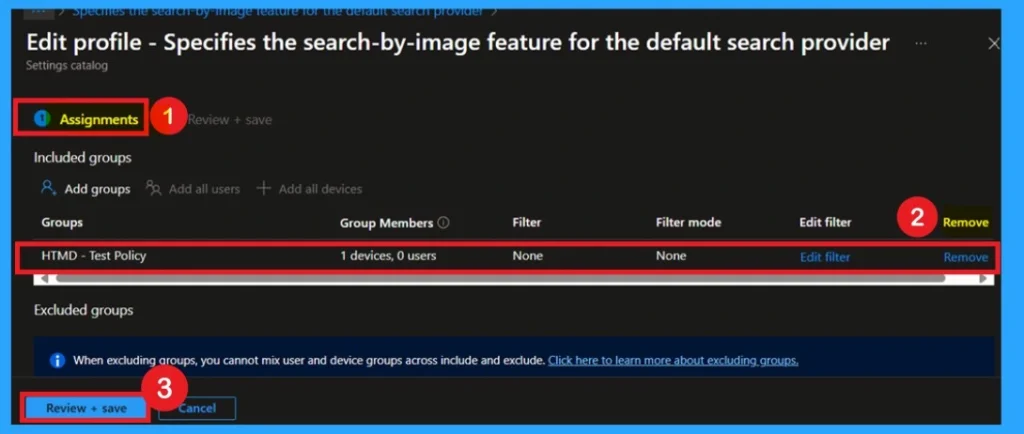Image resolution: width=1024 pixels, height=434 pixels.
Task: Click the Remove column header
Action: click(x=965, y=223)
